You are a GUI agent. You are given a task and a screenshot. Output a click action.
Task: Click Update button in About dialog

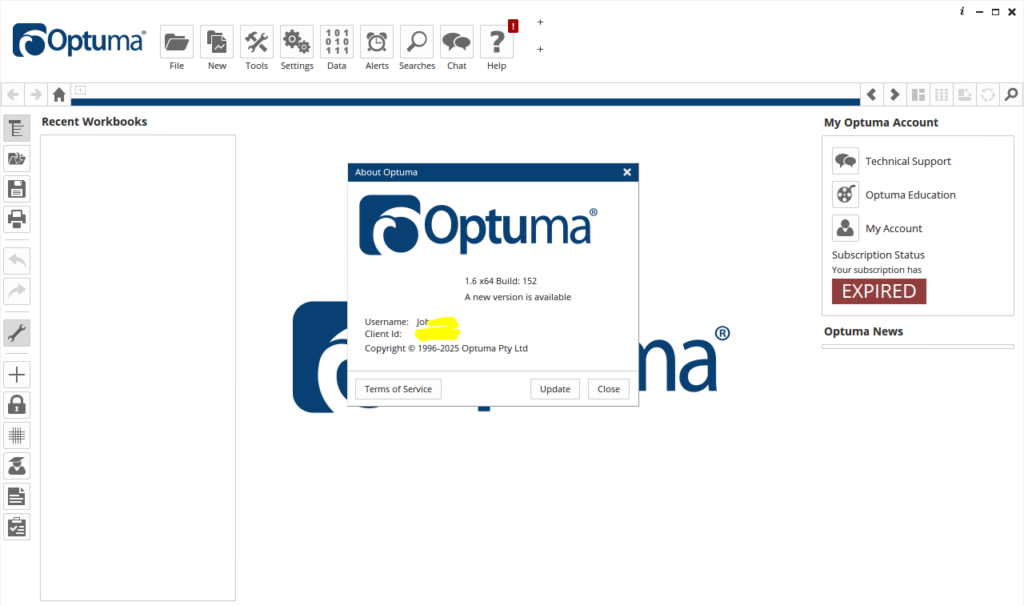click(x=555, y=389)
